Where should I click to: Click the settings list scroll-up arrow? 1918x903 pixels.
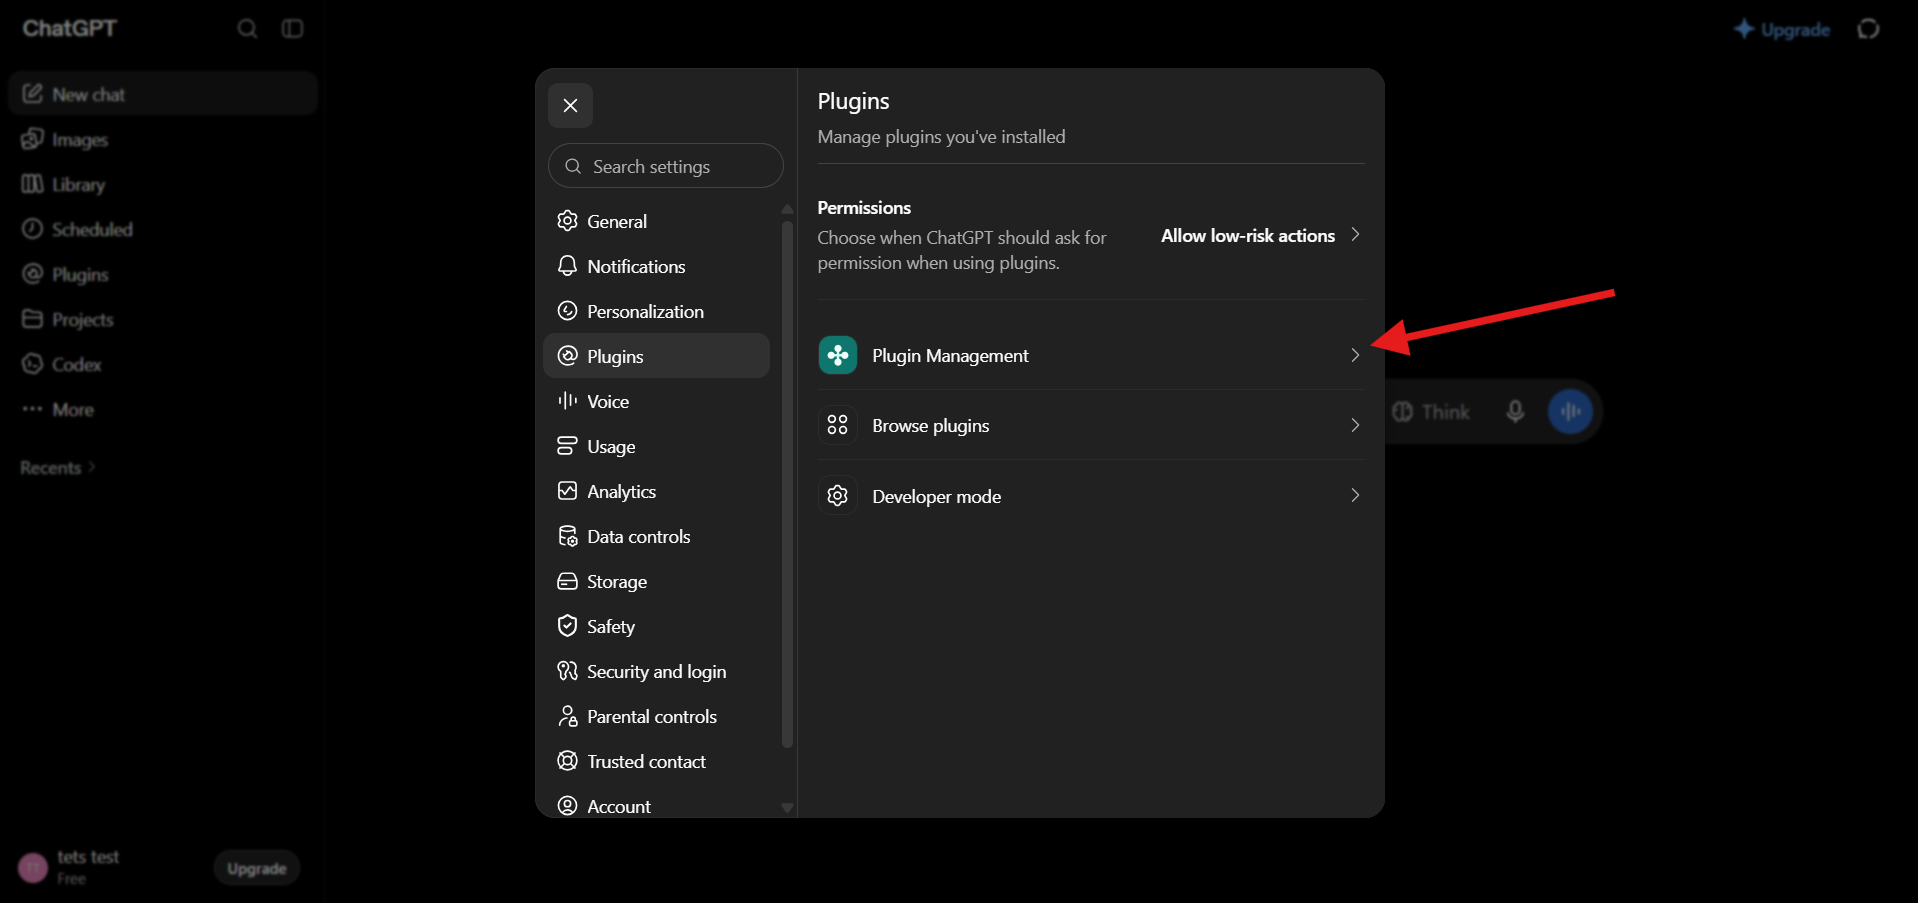[x=787, y=209]
